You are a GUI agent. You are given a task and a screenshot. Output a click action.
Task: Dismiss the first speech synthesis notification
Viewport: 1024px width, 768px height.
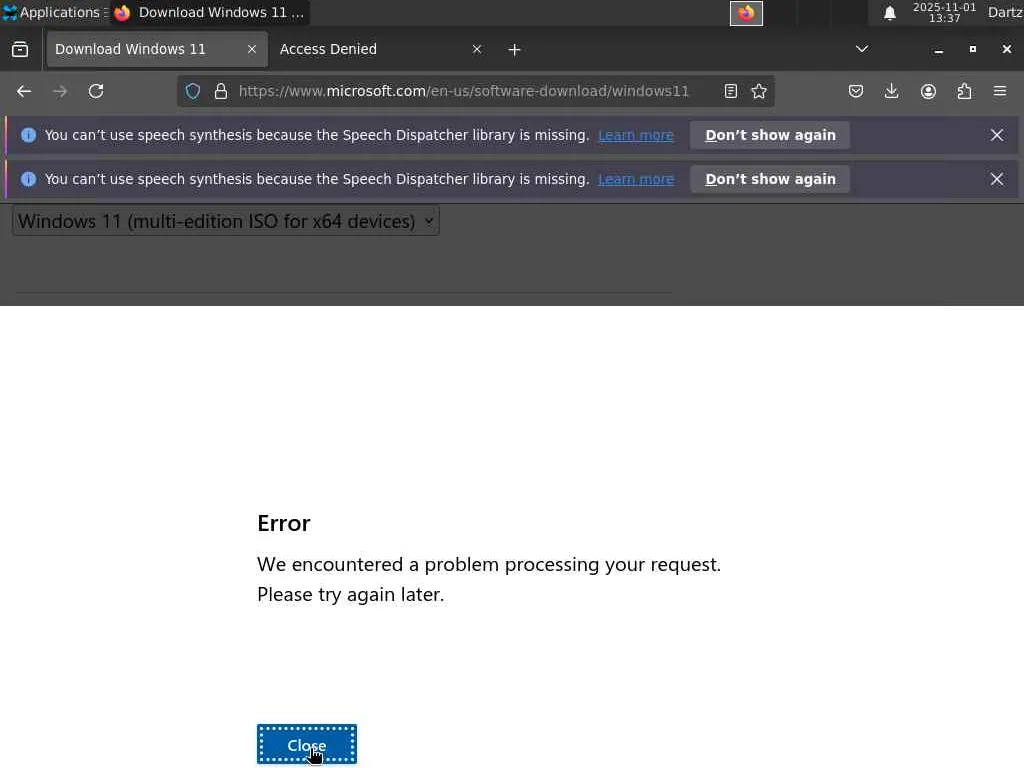pyautogui.click(x=997, y=135)
